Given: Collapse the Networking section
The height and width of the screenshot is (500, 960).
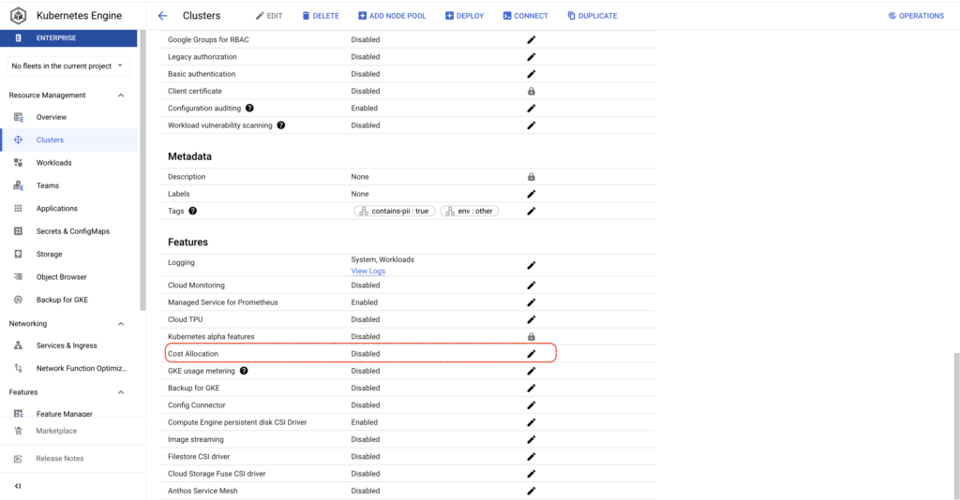Looking at the screenshot, I should click(121, 324).
